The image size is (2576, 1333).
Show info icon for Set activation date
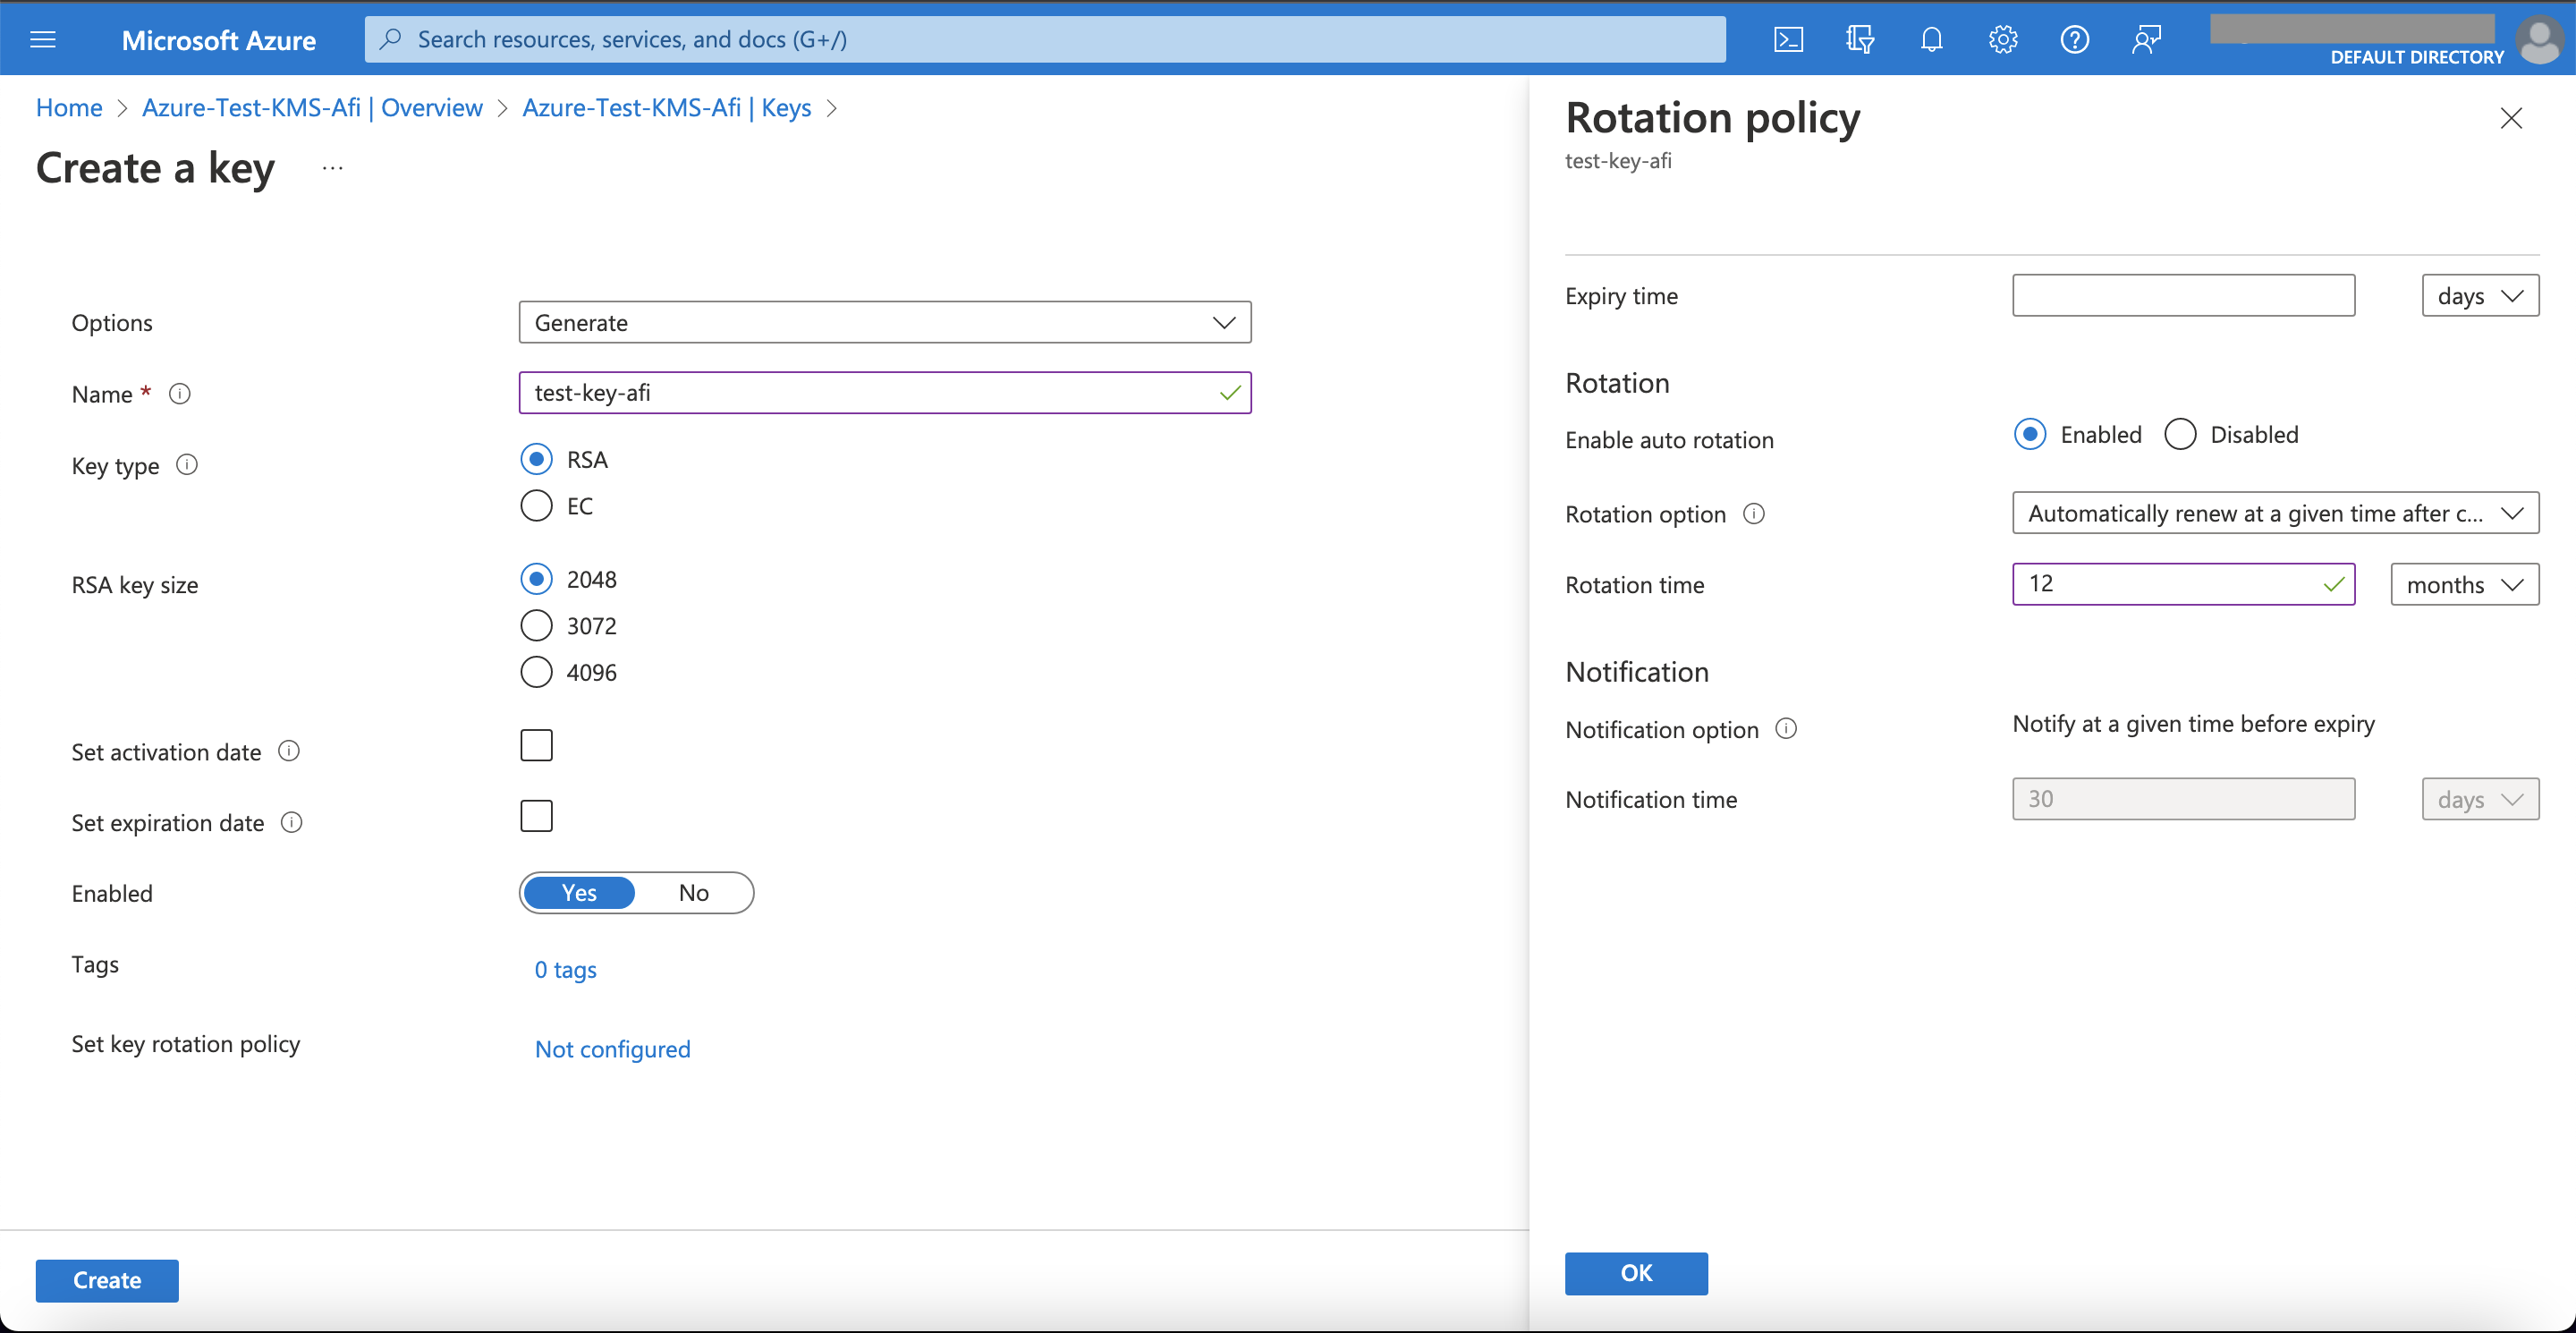(289, 751)
